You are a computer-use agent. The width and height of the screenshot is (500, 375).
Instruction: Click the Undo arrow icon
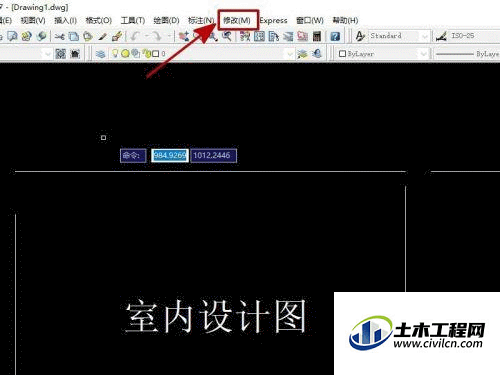[x=135, y=36]
